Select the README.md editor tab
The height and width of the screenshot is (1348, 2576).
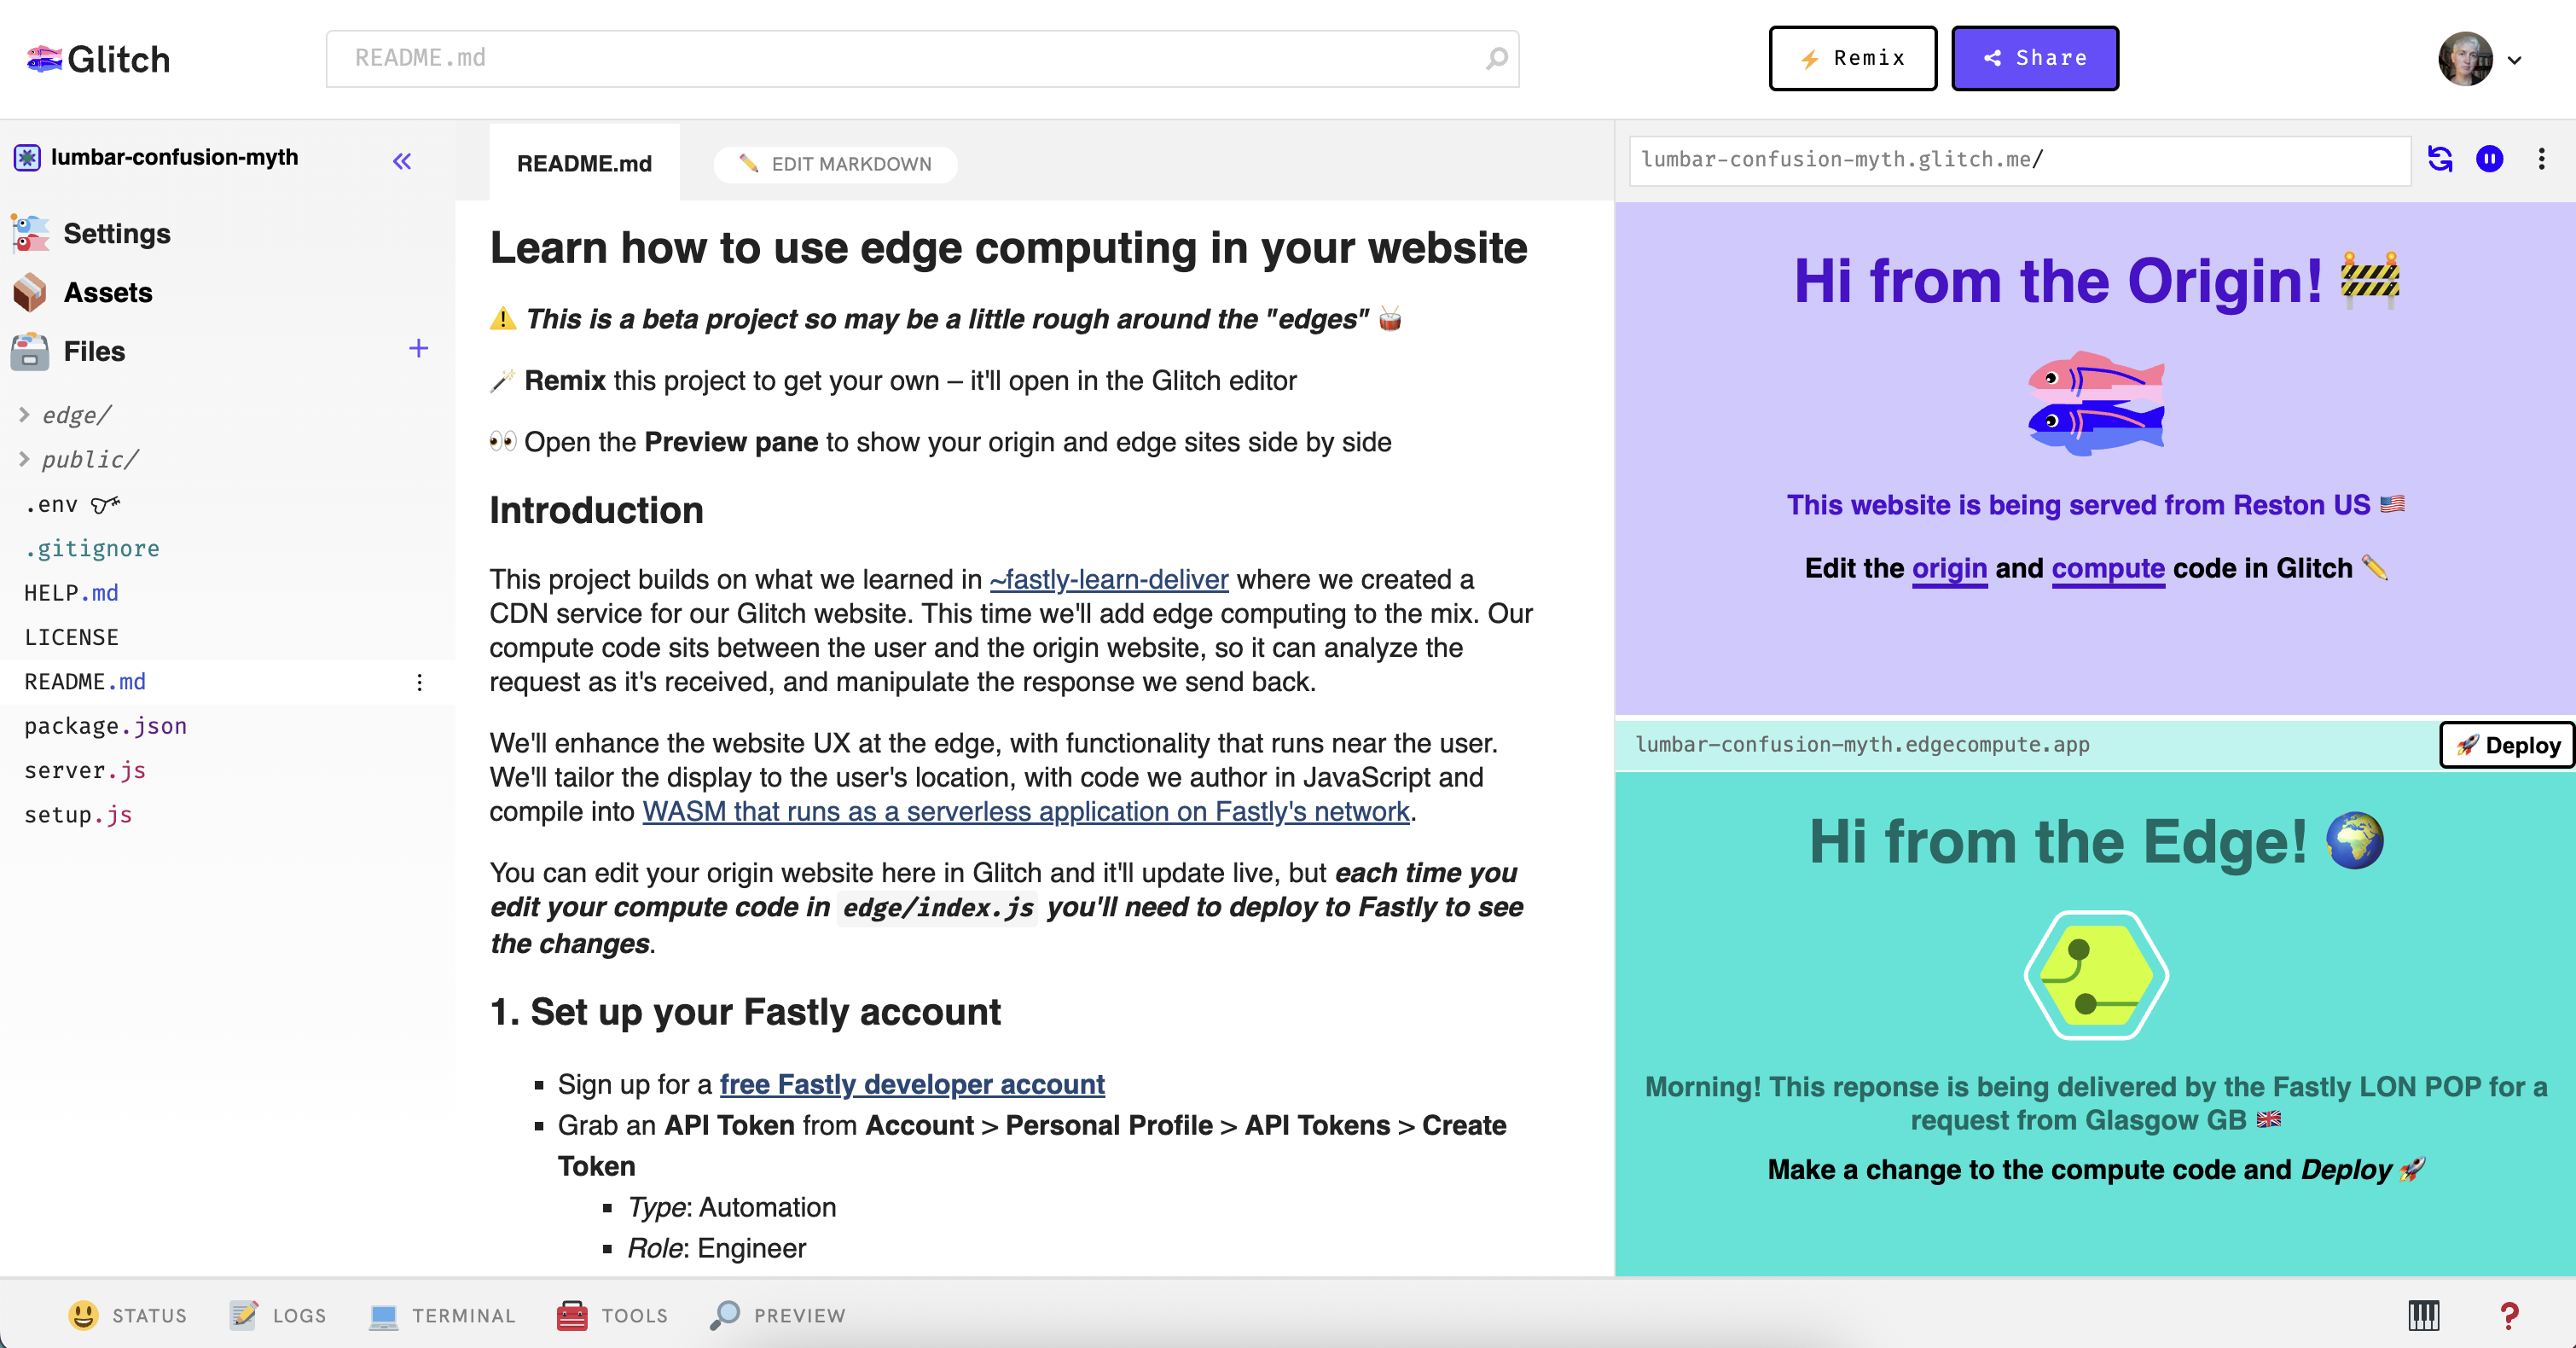(584, 163)
